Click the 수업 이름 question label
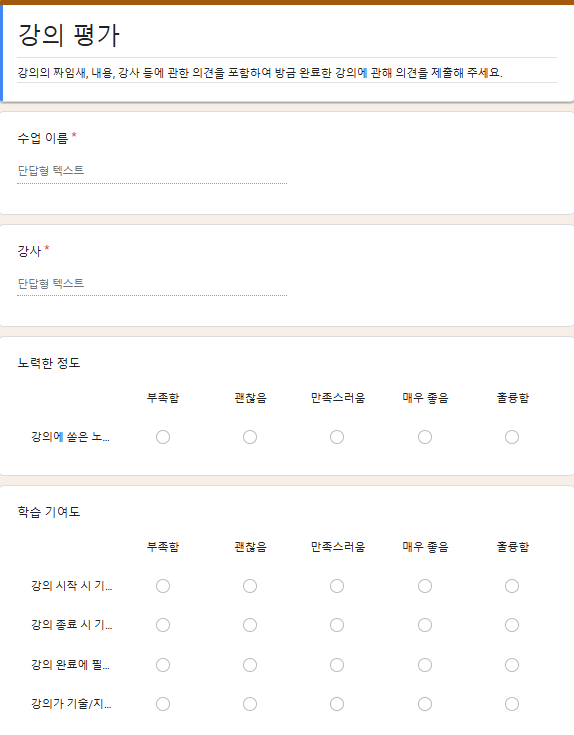 point(43,138)
